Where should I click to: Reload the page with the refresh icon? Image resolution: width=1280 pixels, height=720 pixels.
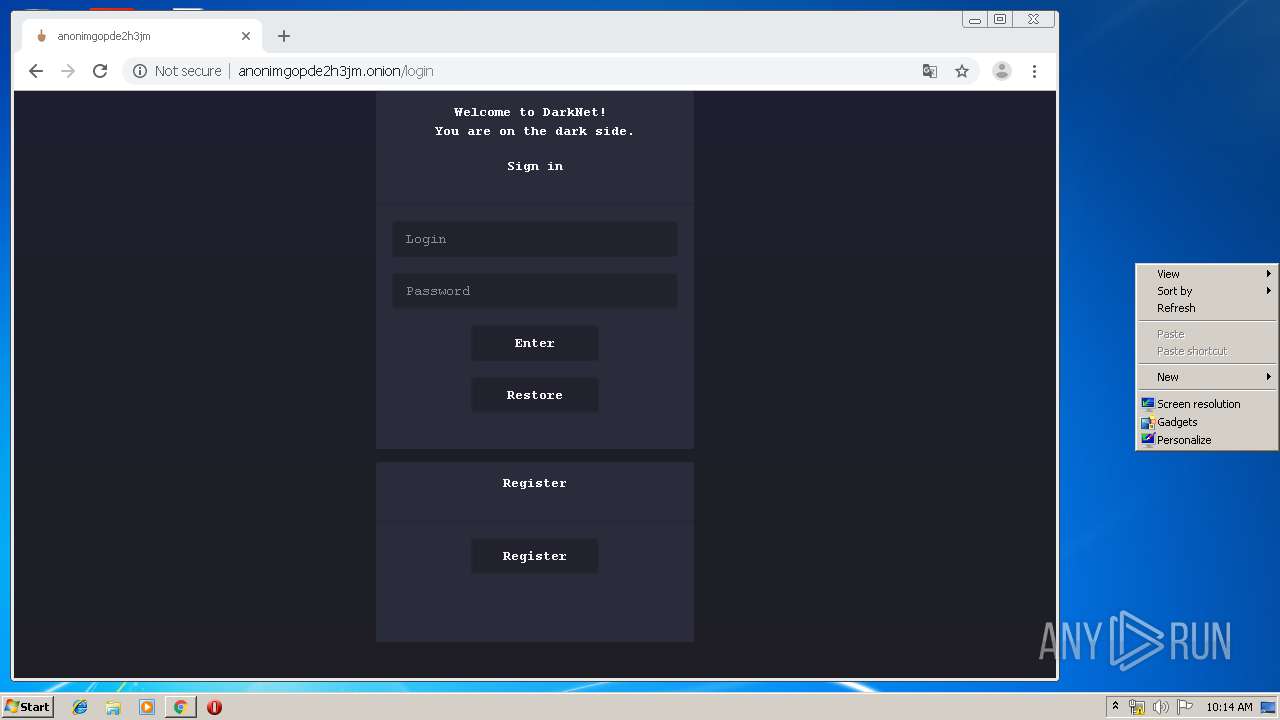pos(100,71)
